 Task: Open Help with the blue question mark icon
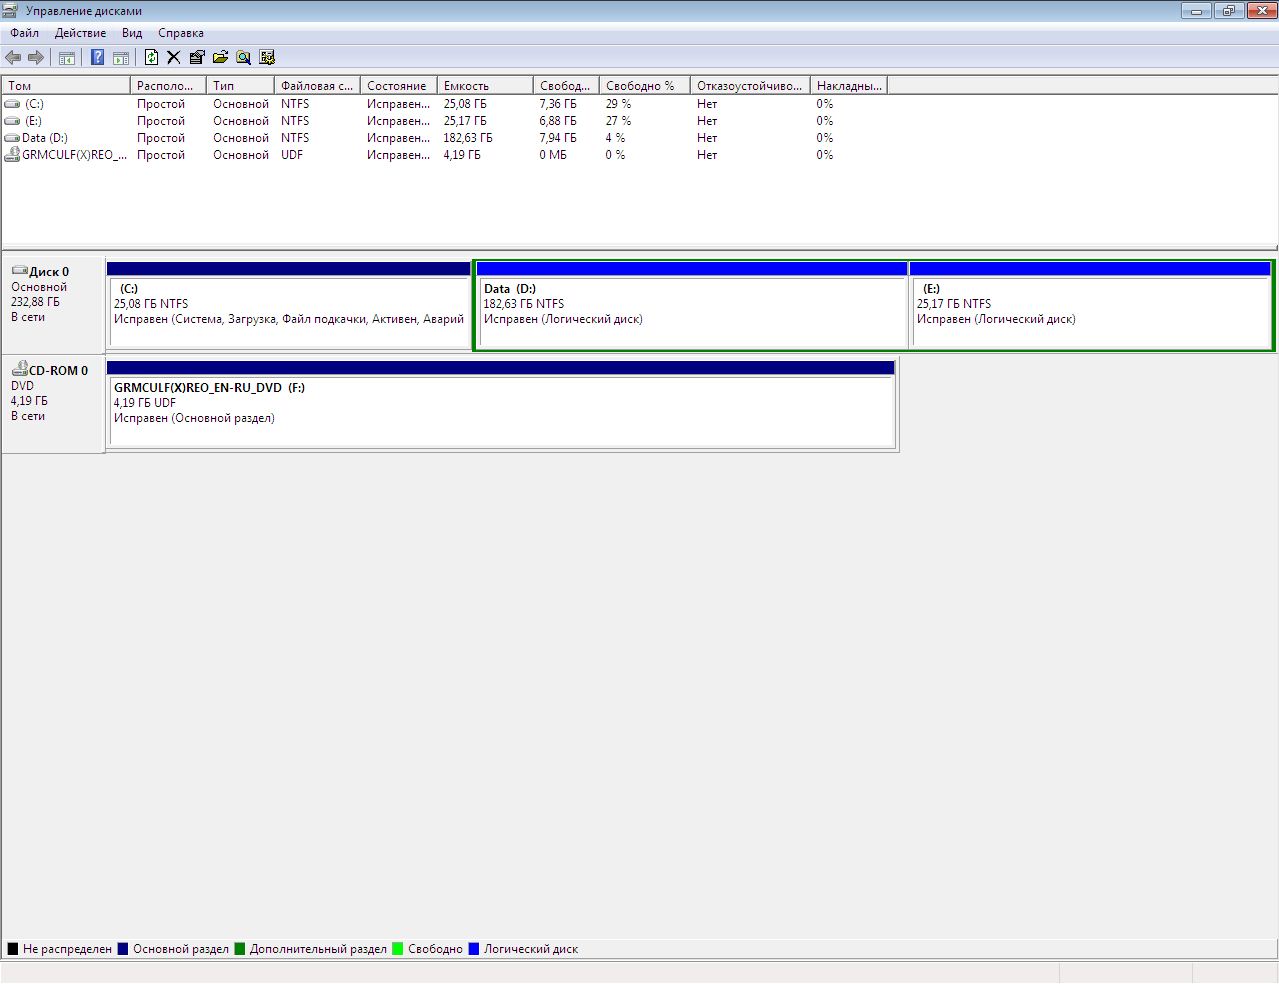tap(97, 58)
